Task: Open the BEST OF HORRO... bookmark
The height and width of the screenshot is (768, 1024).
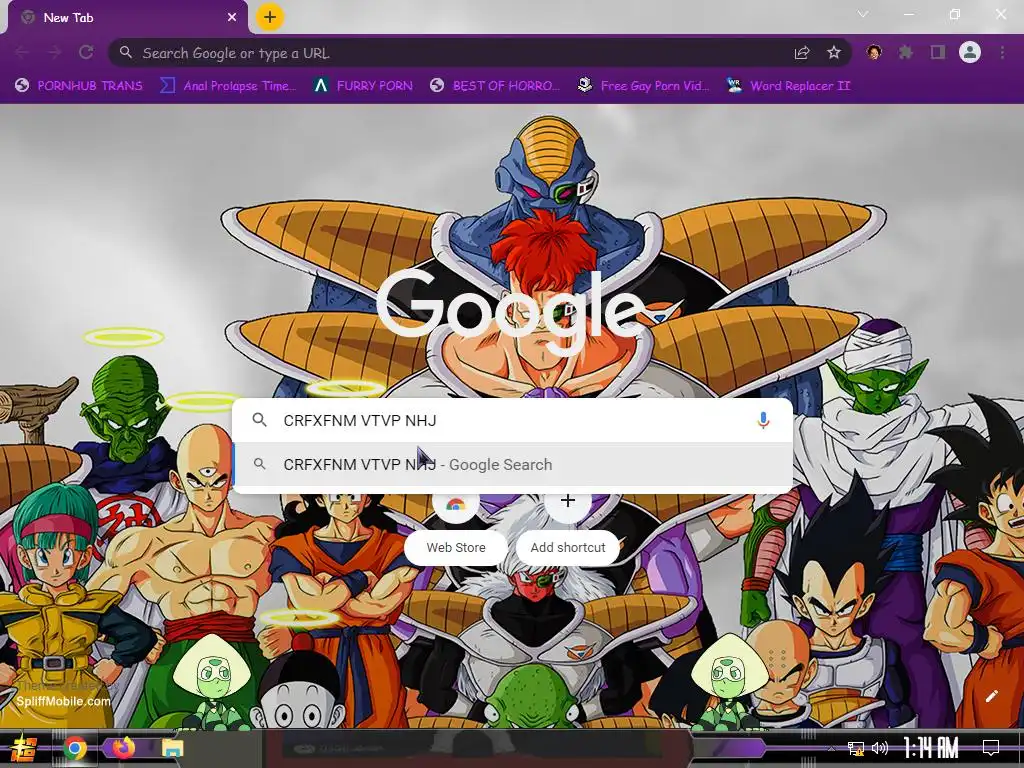Action: tap(495, 86)
